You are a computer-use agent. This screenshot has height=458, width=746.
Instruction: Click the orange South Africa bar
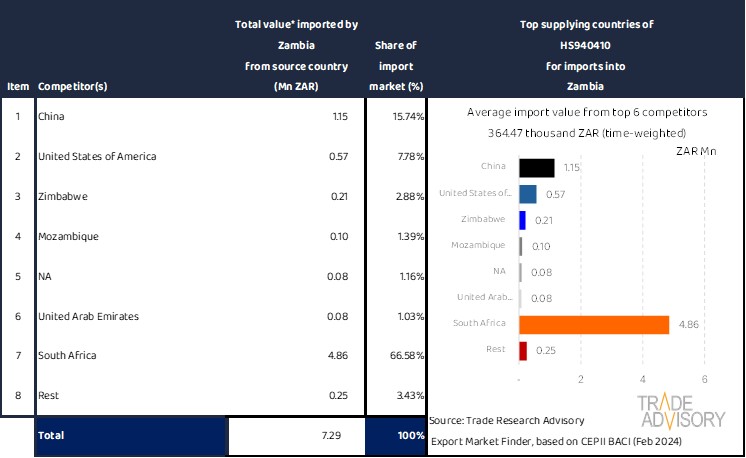point(594,324)
